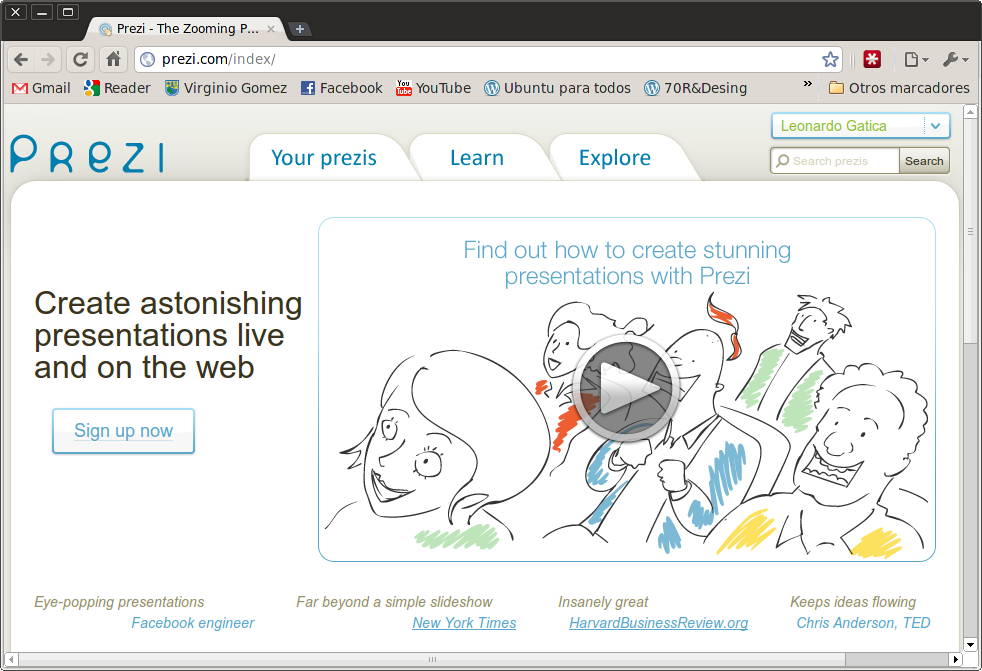The width and height of the screenshot is (982, 671).
Task: Click the video headline Find out how text
Action: [x=627, y=263]
